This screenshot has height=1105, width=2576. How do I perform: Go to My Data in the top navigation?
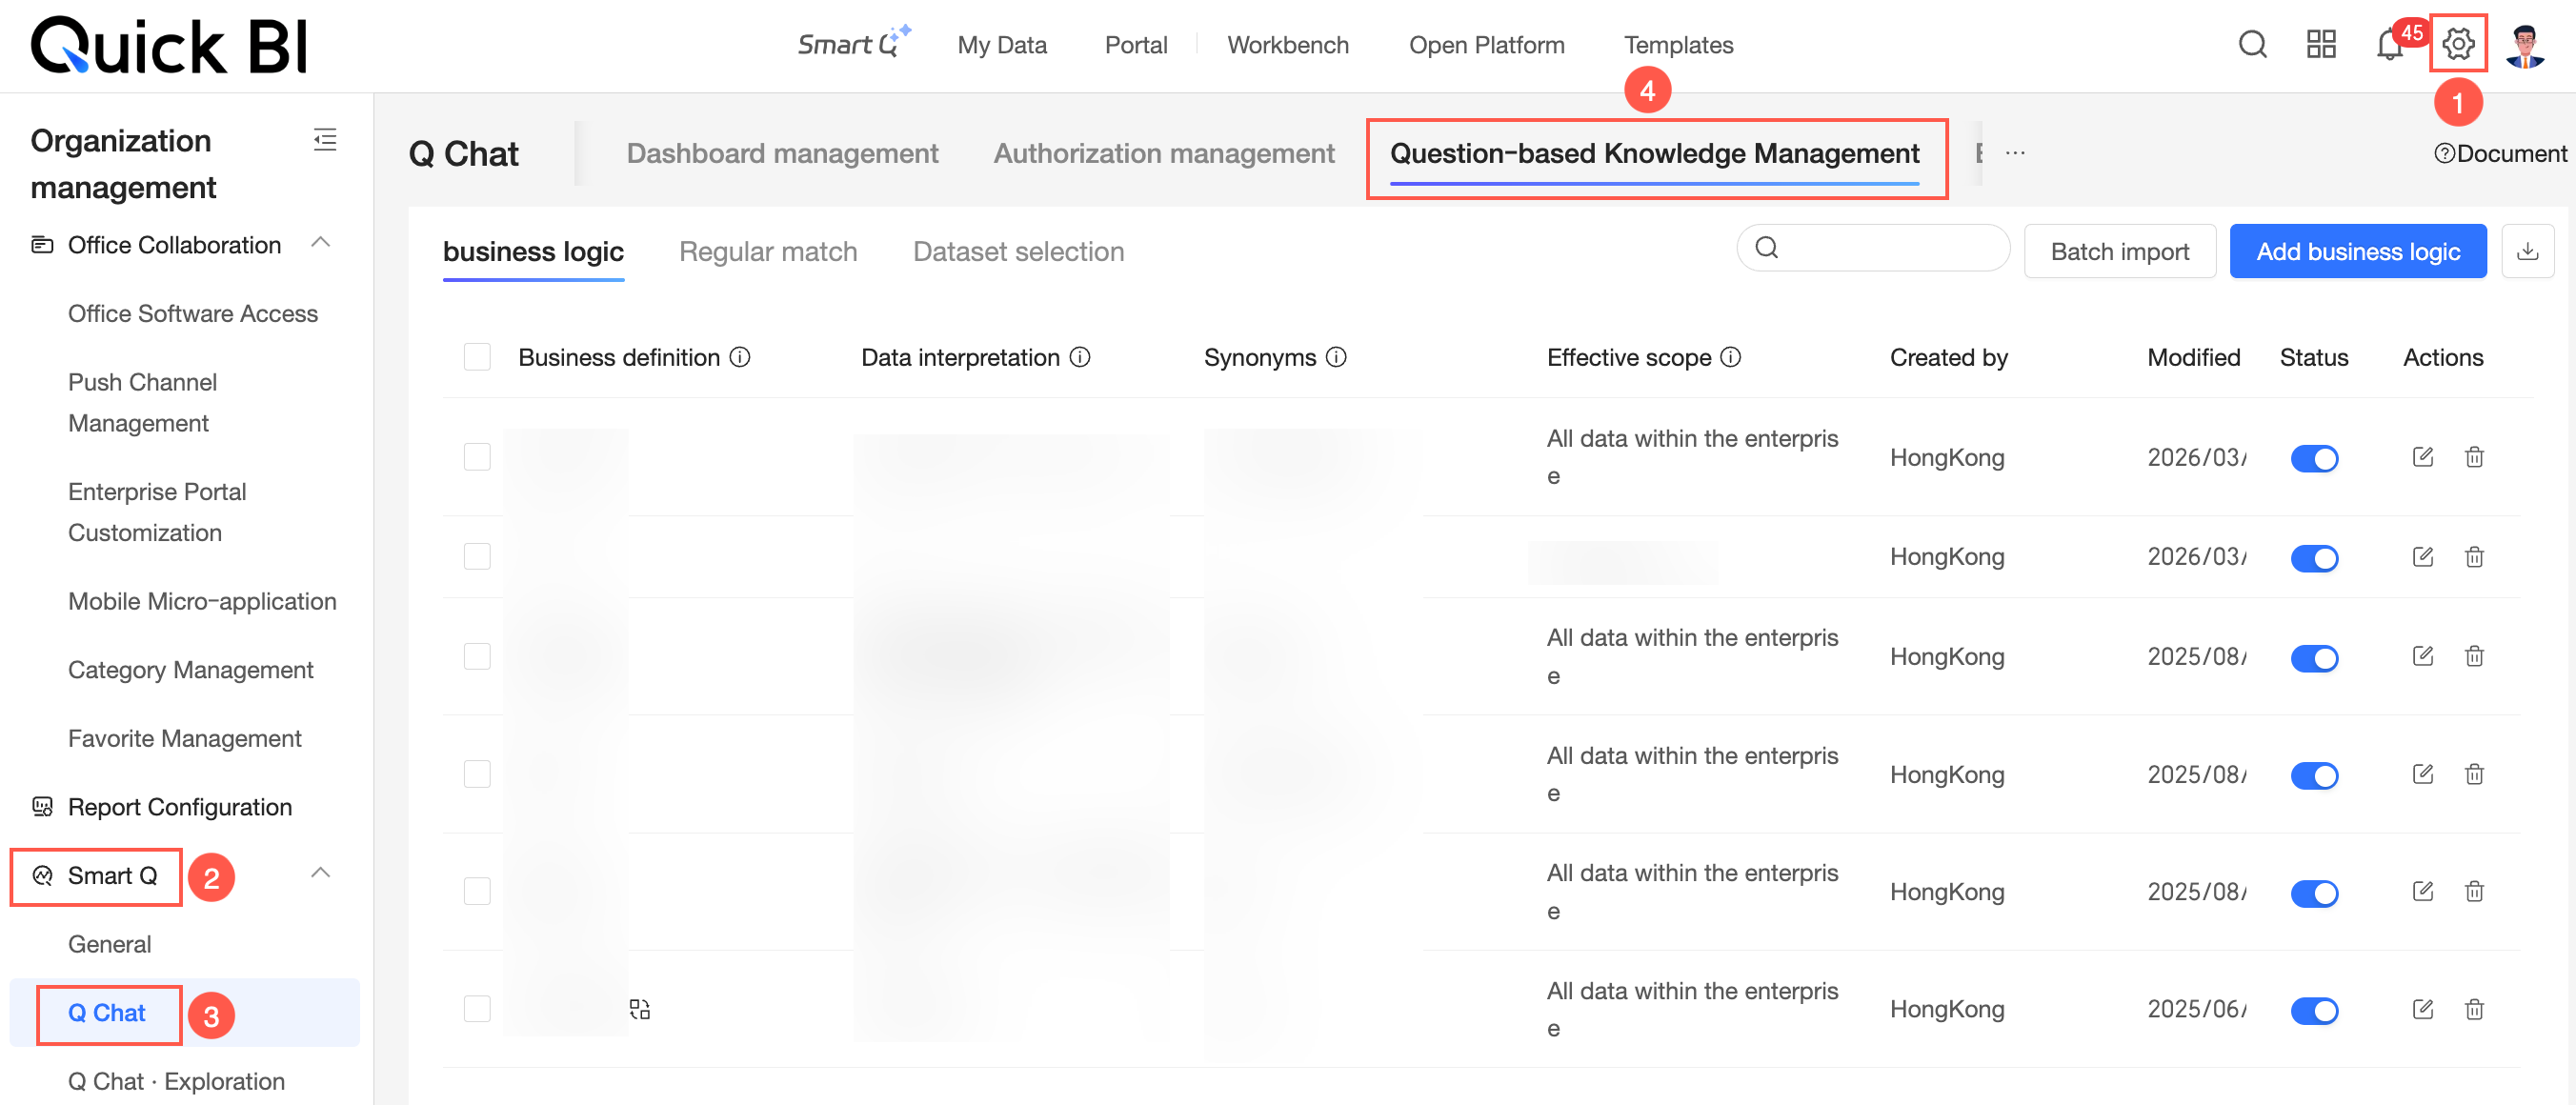(1002, 45)
